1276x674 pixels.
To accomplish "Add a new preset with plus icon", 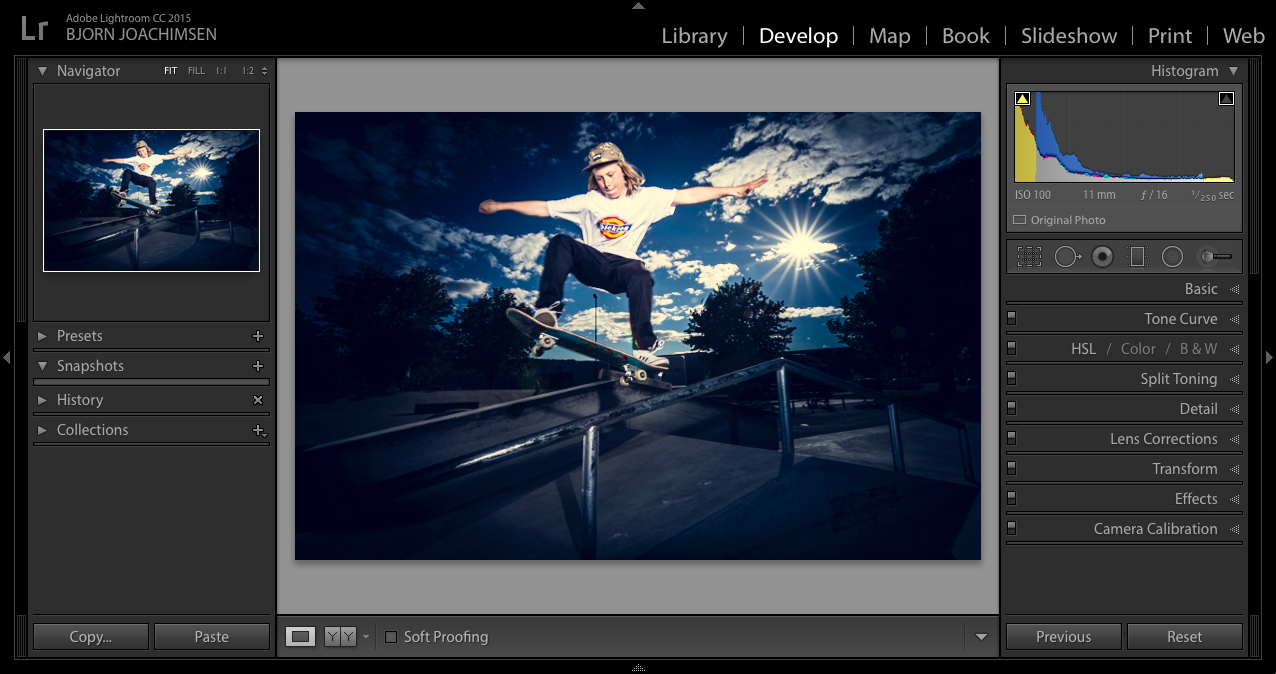I will coord(258,336).
